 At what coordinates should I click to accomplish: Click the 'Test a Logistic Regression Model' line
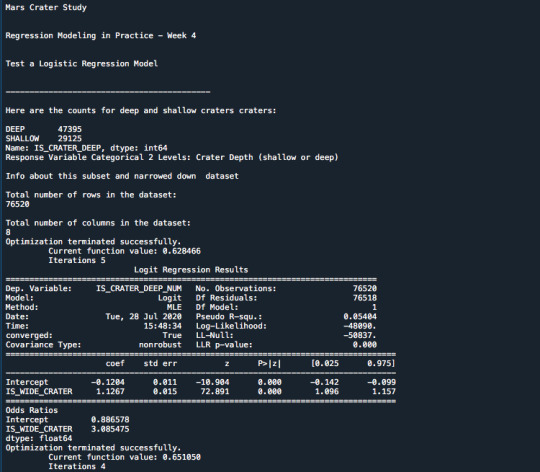[x=82, y=64]
